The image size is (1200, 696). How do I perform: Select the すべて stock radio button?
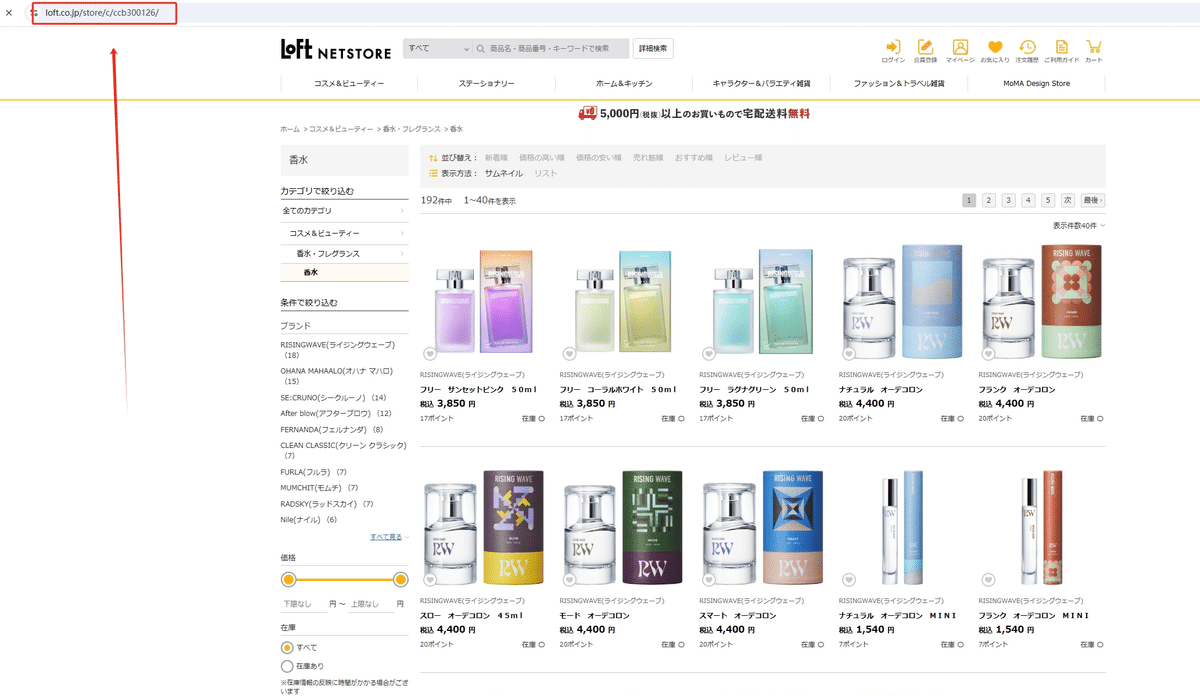click(287, 647)
